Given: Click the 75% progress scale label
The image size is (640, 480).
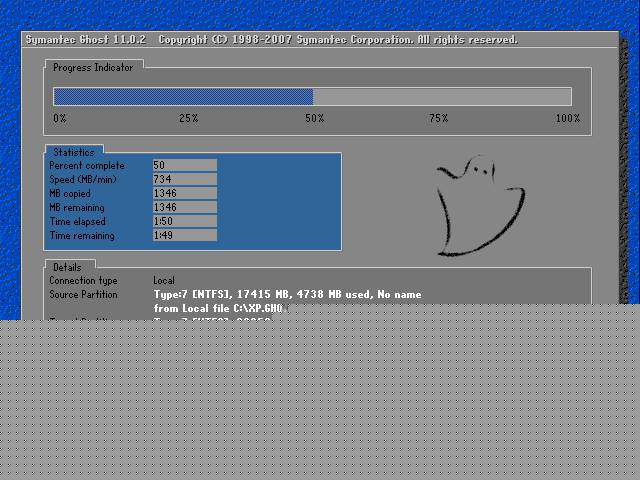Looking at the screenshot, I should (x=438, y=118).
